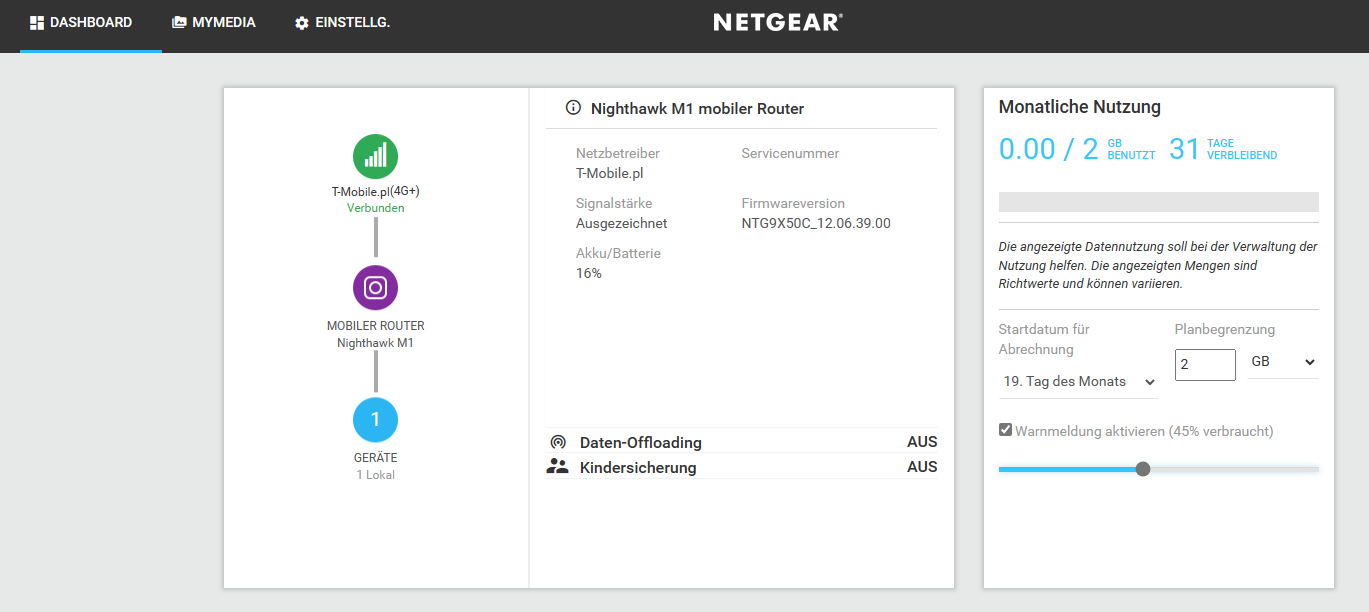Screen dimensions: 1369x612
Task: Click the monthly usage progress bar
Action: [x=1159, y=202]
